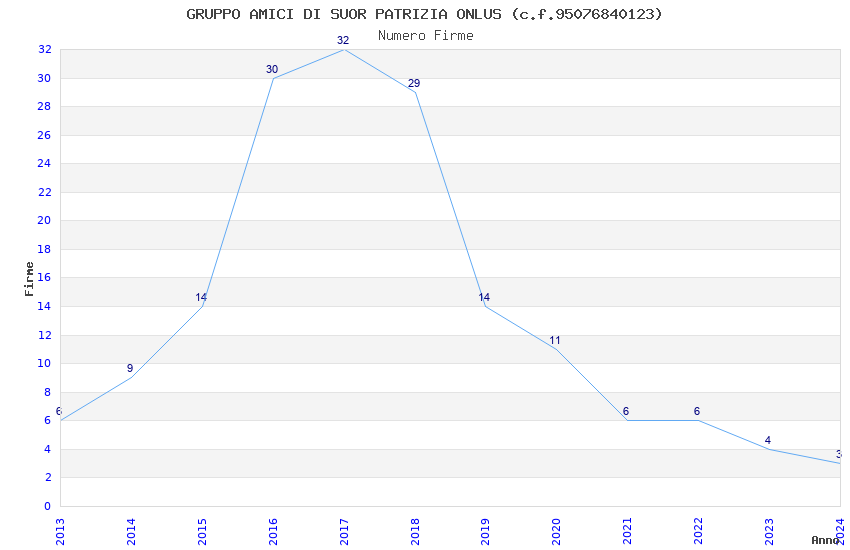Select the data label 29 for 2018
Screen dimensions: 850x550
click(x=414, y=83)
